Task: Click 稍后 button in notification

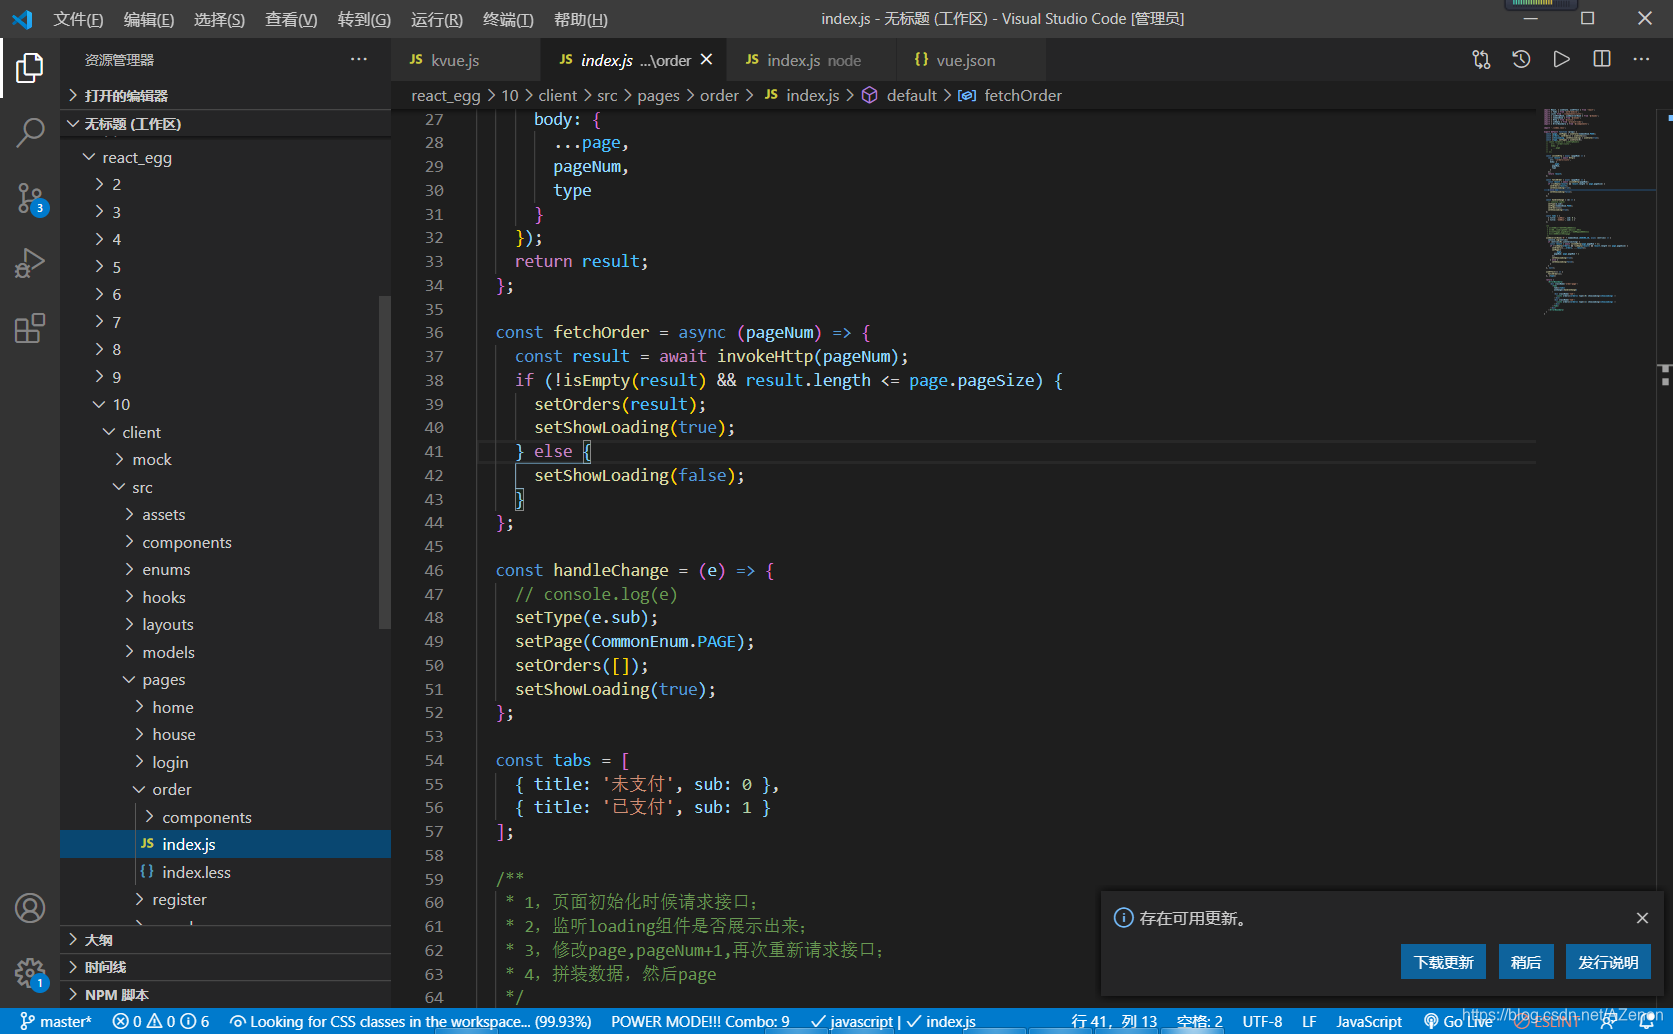Action: coord(1526,962)
